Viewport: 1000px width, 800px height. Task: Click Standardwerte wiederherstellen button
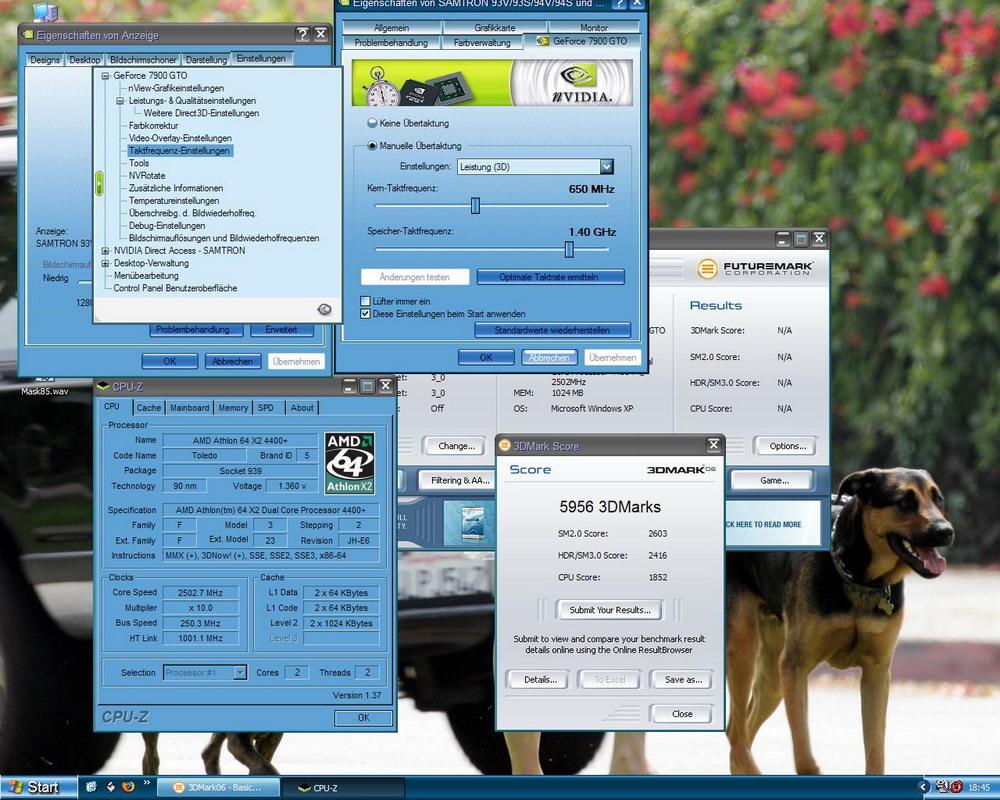(552, 330)
